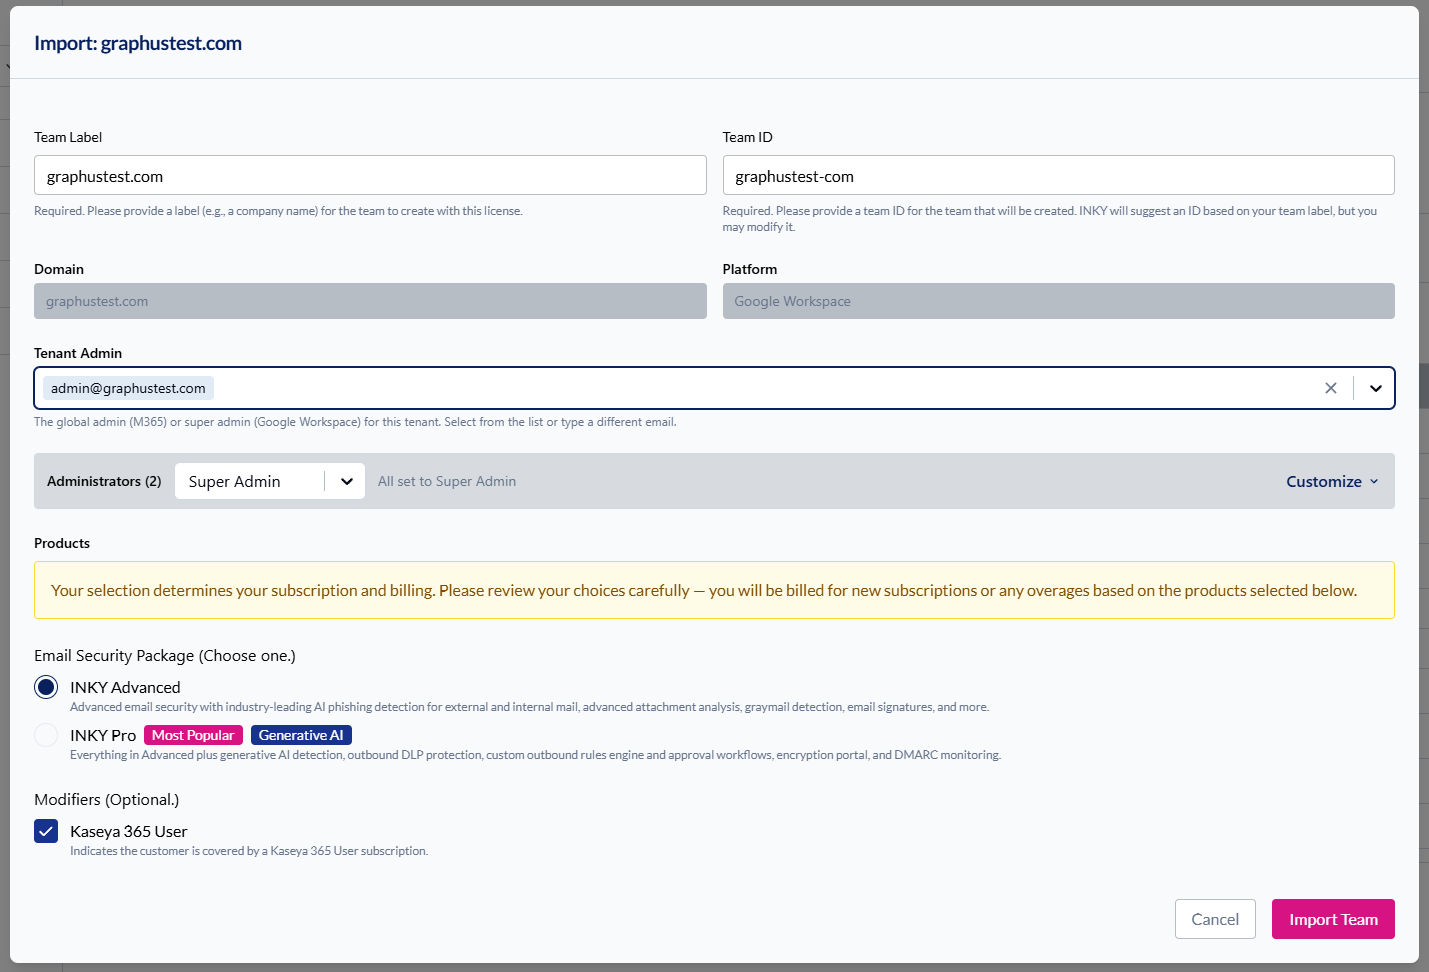Uncheck the Kaseya 365 User checkbox

[46, 831]
